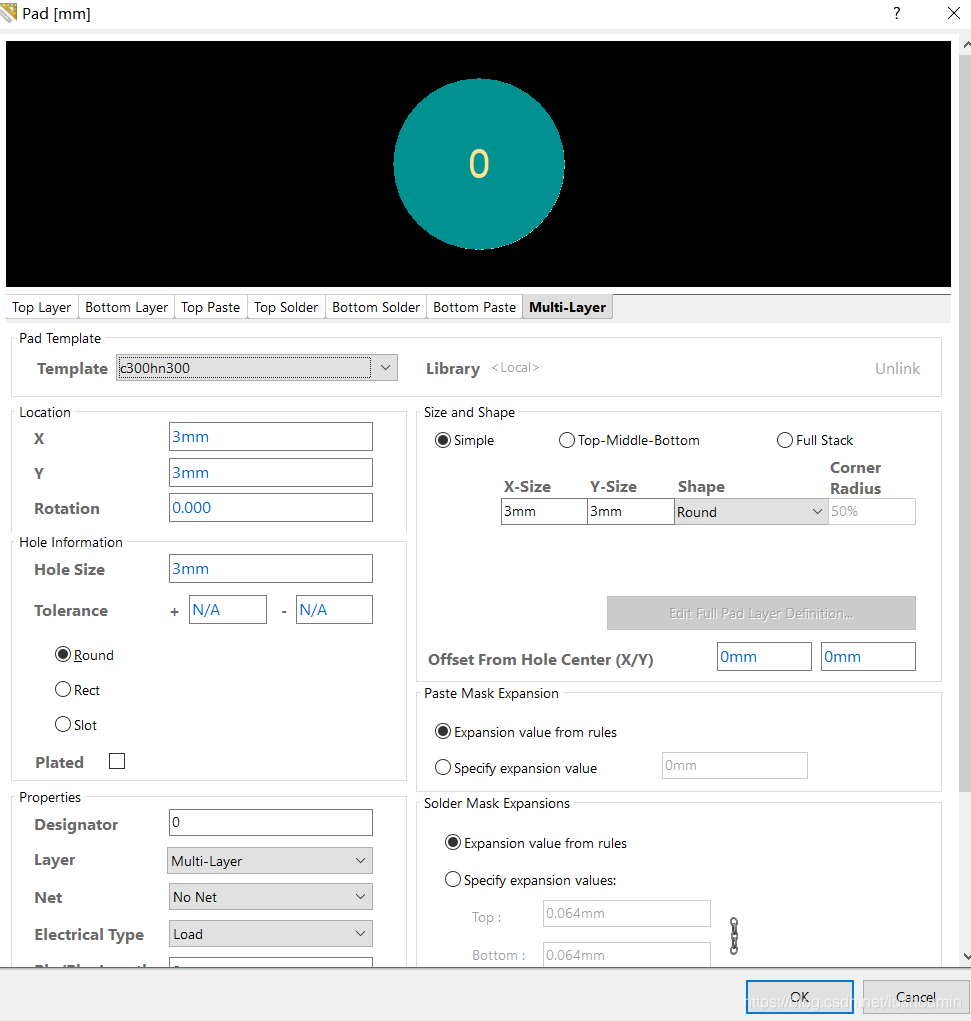This screenshot has width=971, height=1021.
Task: Select the Slot hole shape option
Action: 64,725
